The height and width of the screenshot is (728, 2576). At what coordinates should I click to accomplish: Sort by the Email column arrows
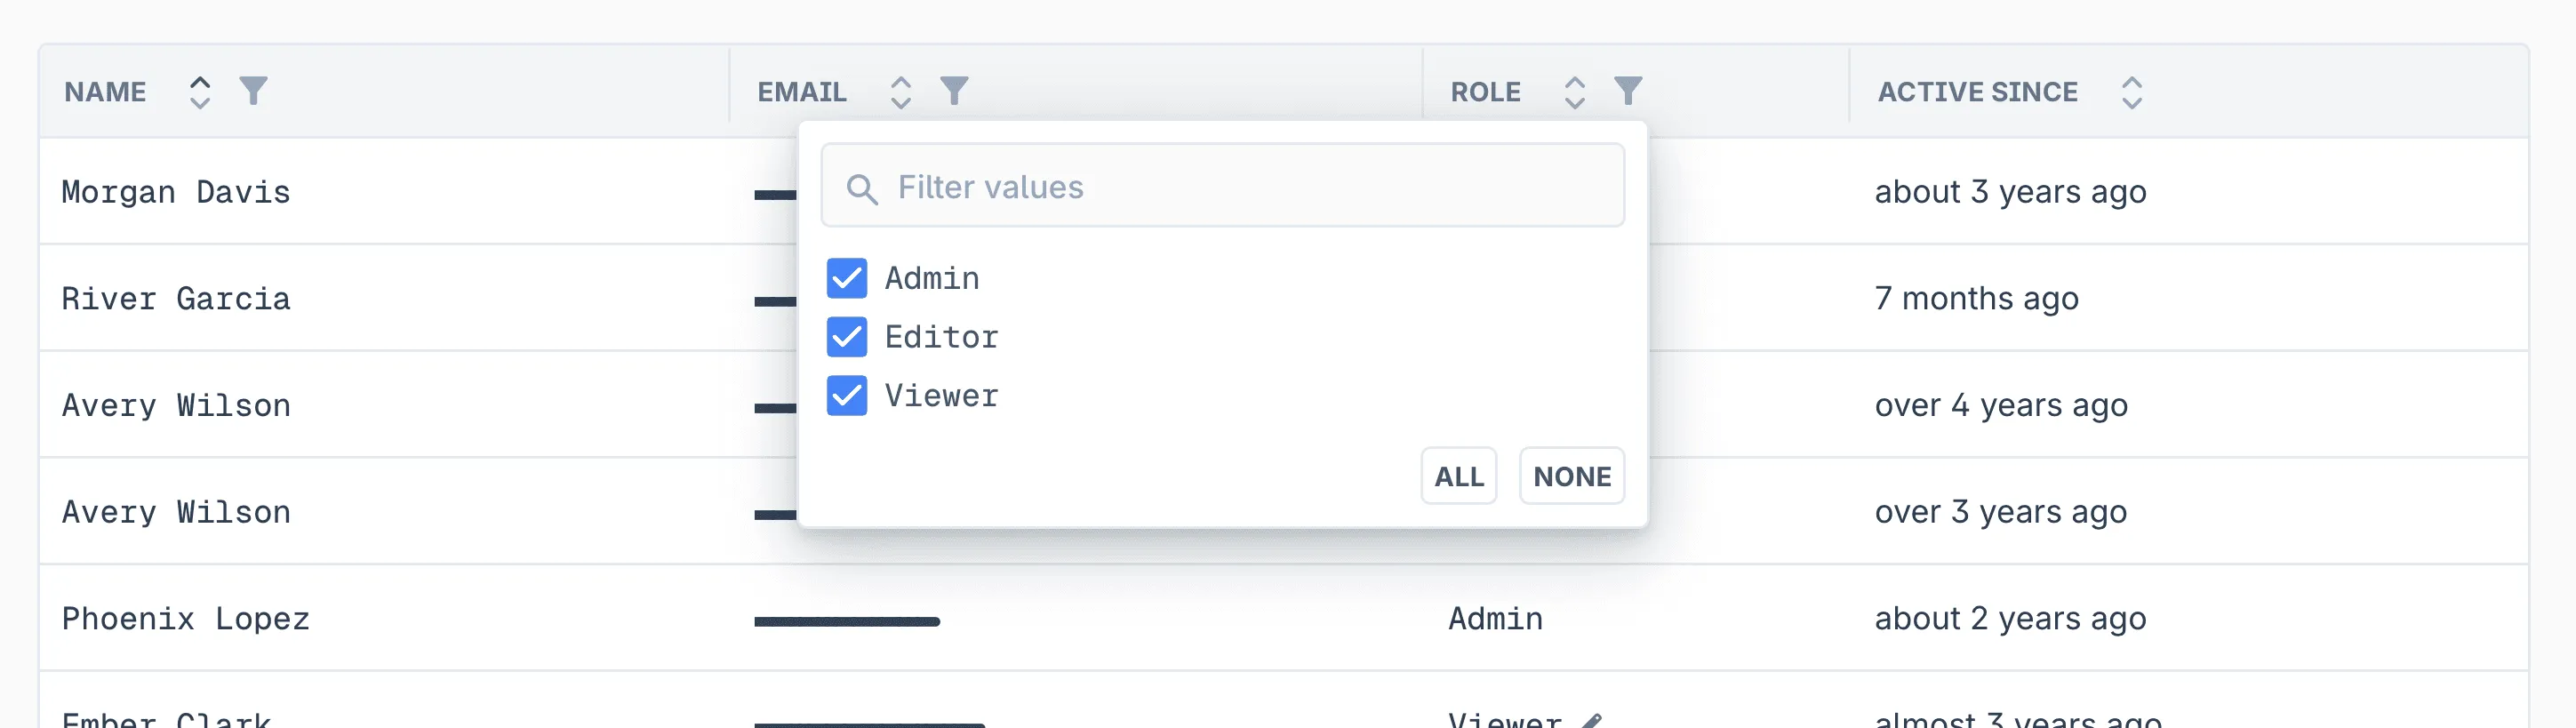tap(900, 92)
